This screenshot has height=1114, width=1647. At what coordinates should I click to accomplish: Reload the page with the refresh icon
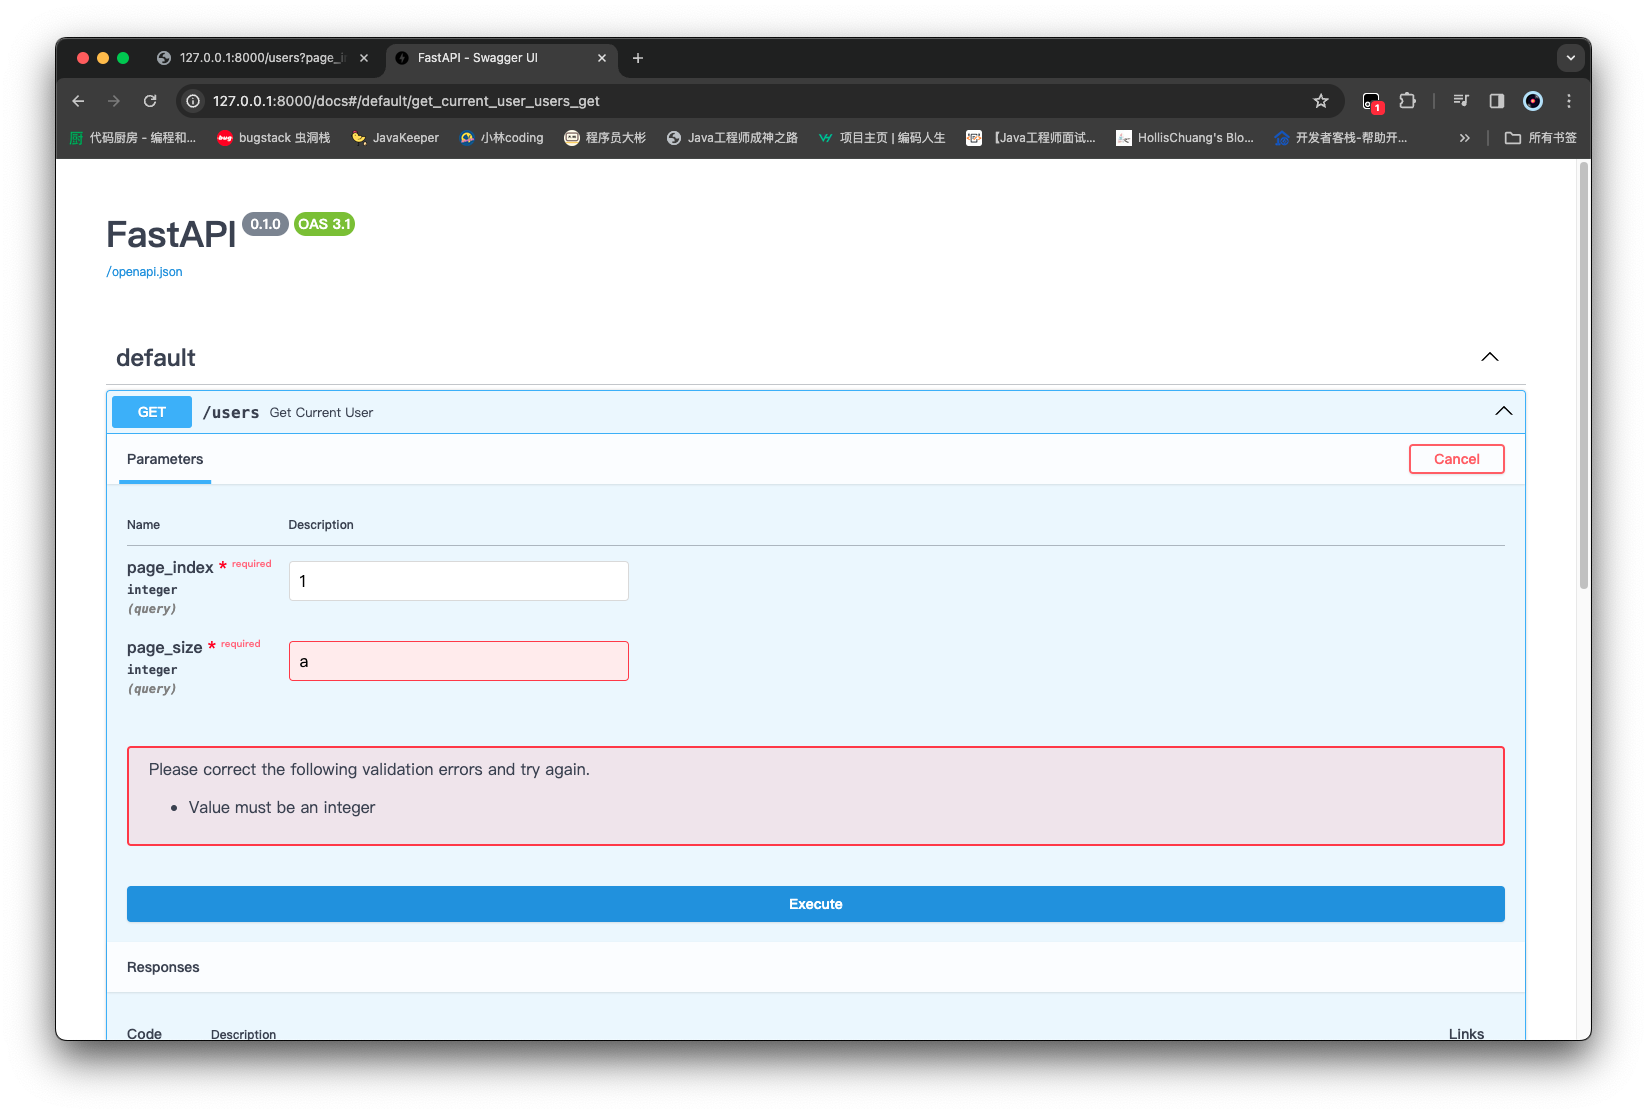pos(150,101)
